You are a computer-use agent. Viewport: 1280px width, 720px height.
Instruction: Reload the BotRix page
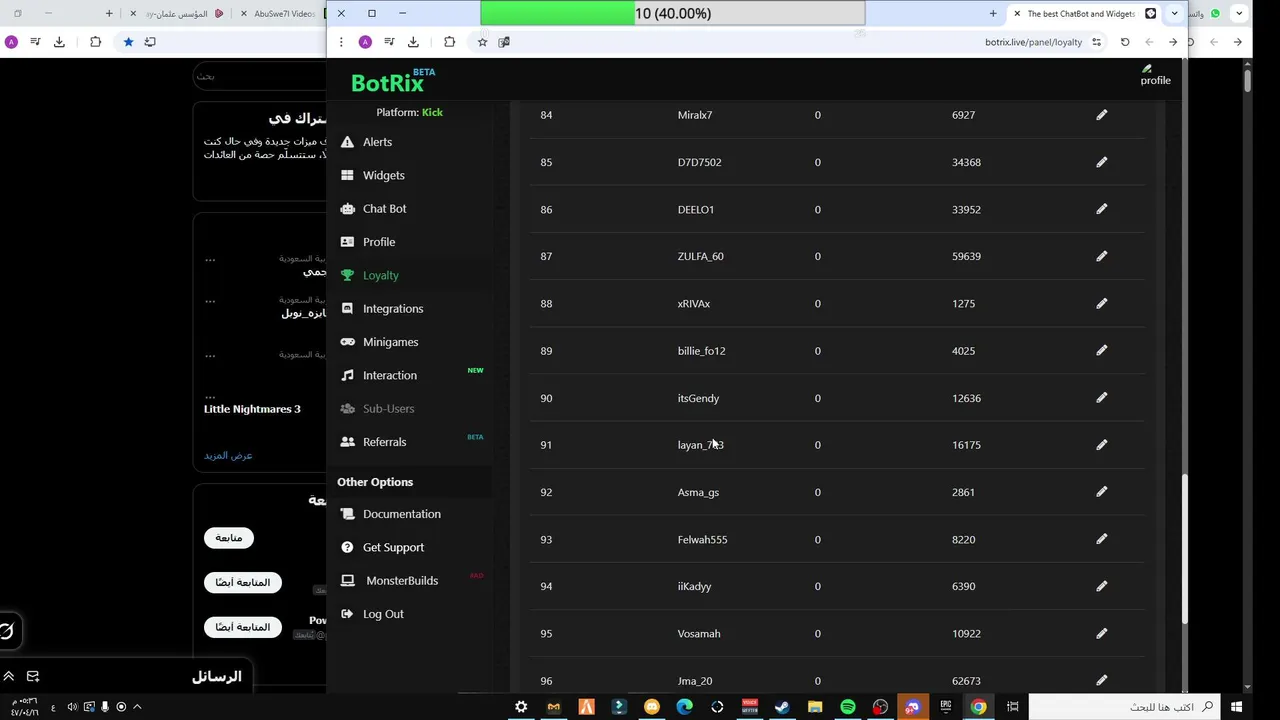(x=1125, y=42)
